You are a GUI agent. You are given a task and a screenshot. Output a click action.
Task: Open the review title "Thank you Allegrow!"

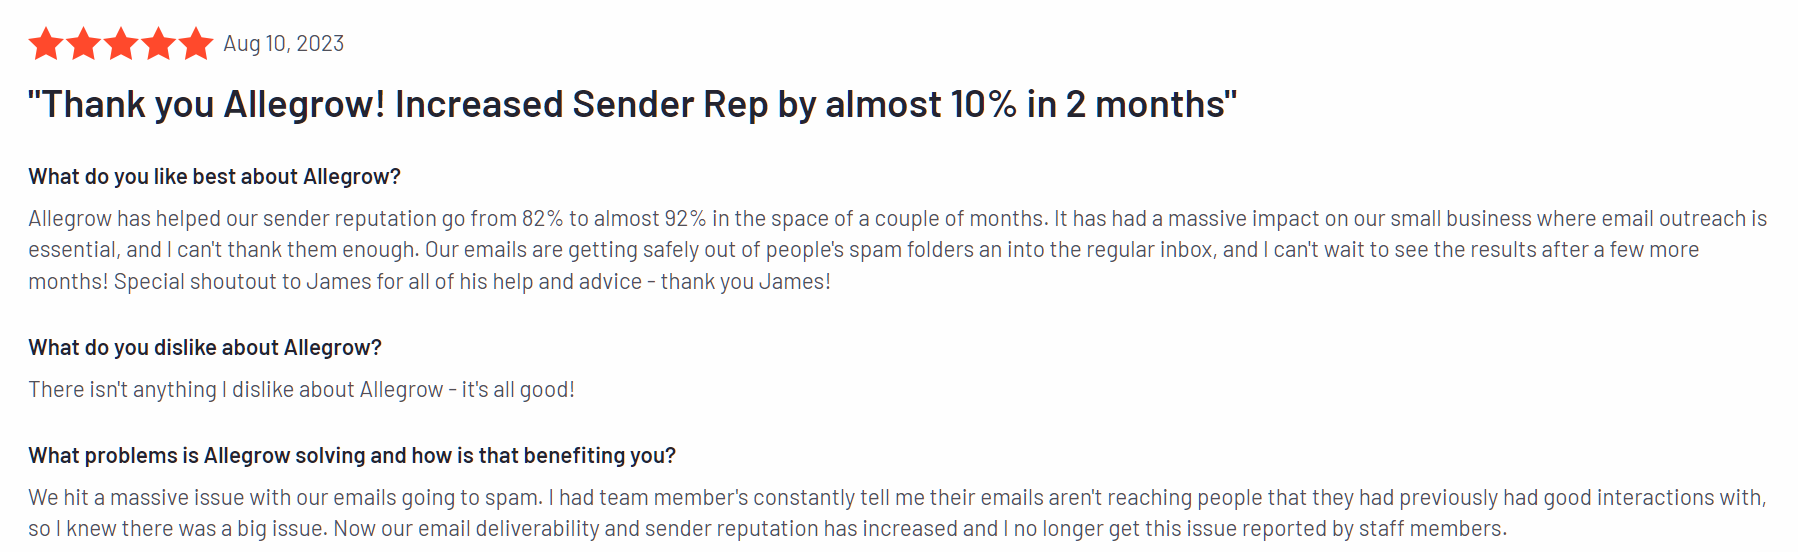tap(206, 105)
